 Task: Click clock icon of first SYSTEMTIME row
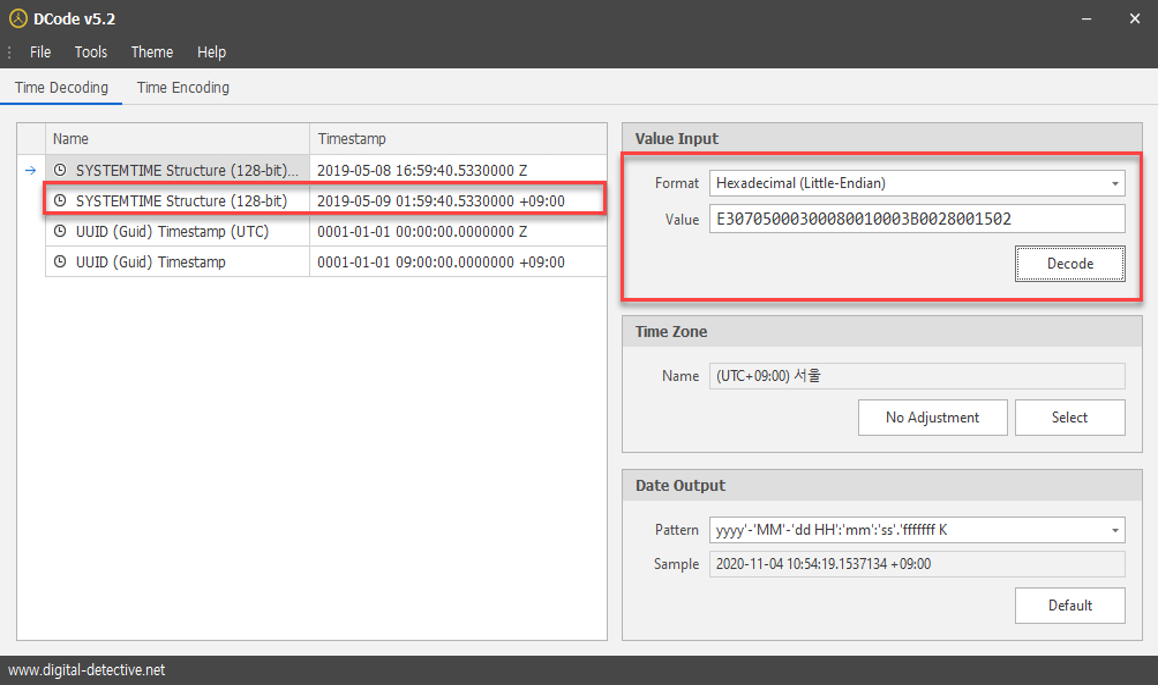[x=61, y=170]
